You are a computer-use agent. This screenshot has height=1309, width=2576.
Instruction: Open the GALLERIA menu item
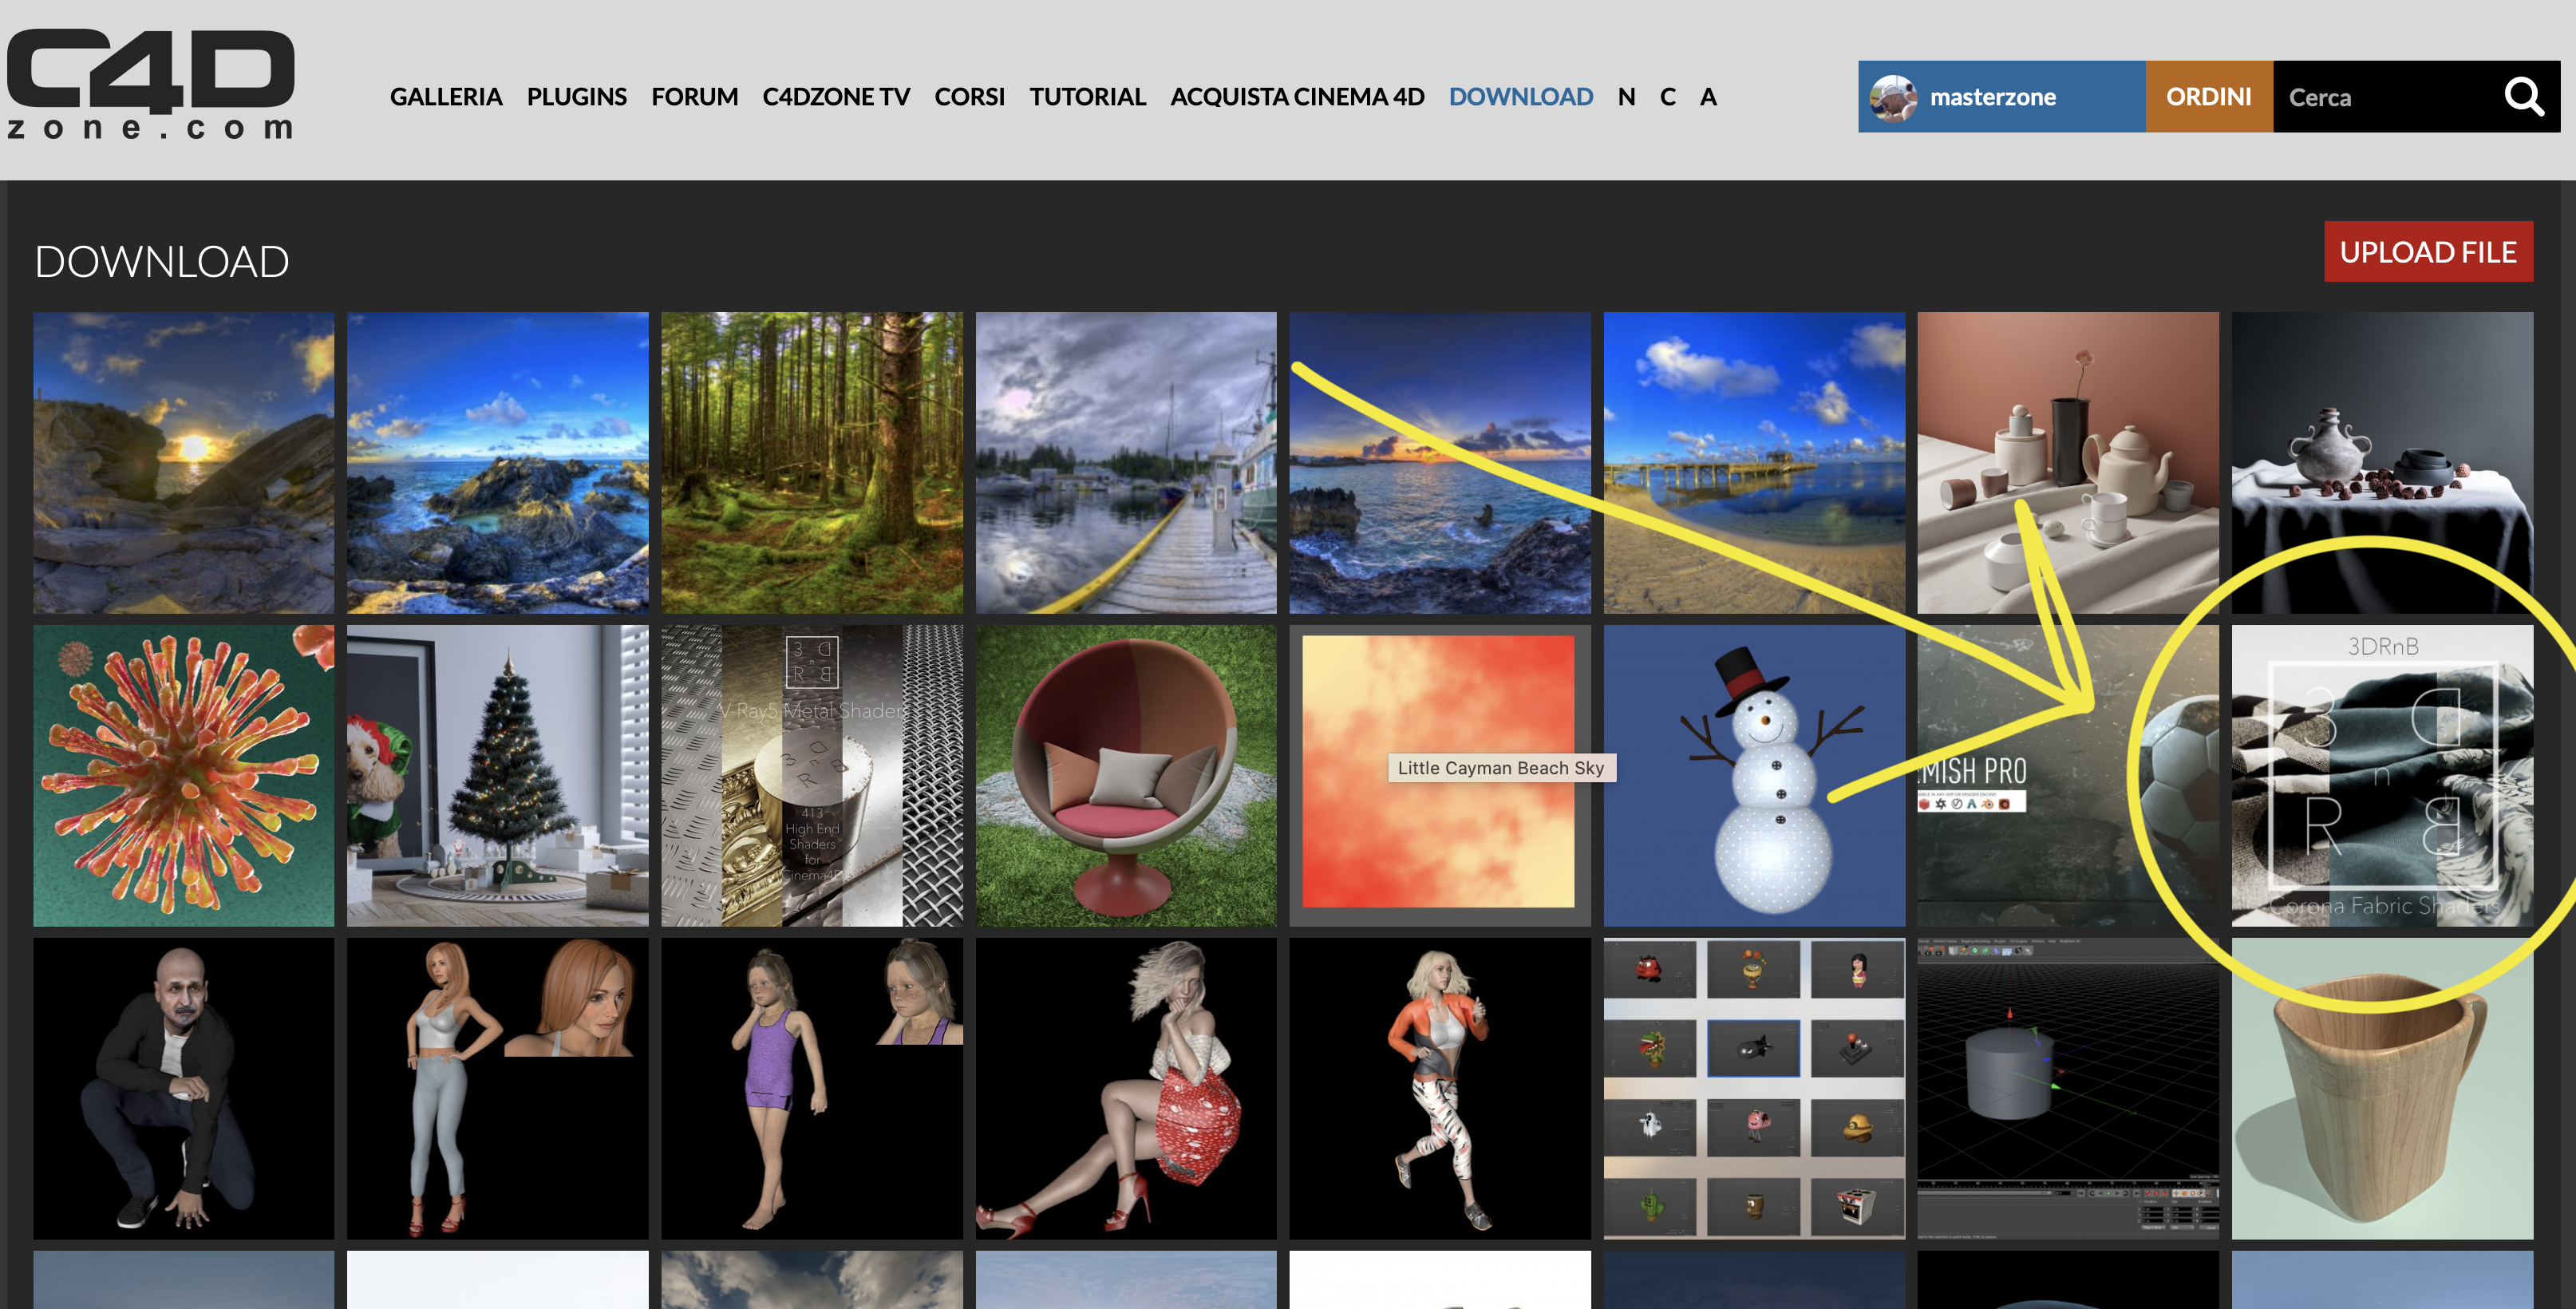[x=445, y=97]
